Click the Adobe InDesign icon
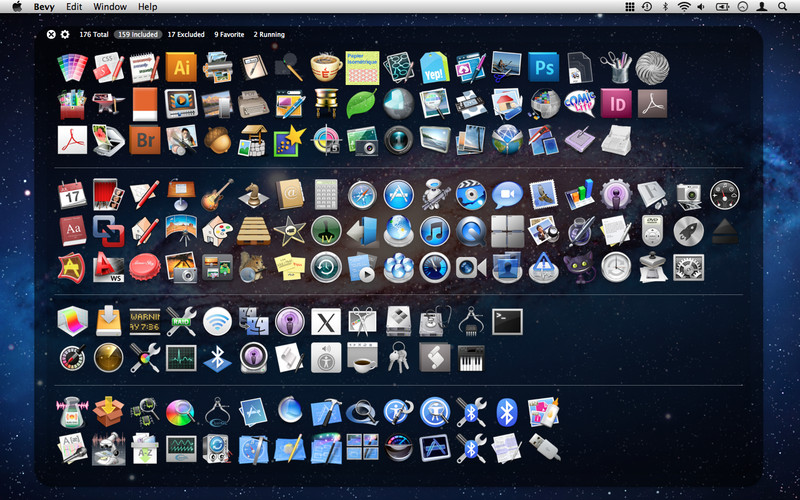 tap(619, 102)
